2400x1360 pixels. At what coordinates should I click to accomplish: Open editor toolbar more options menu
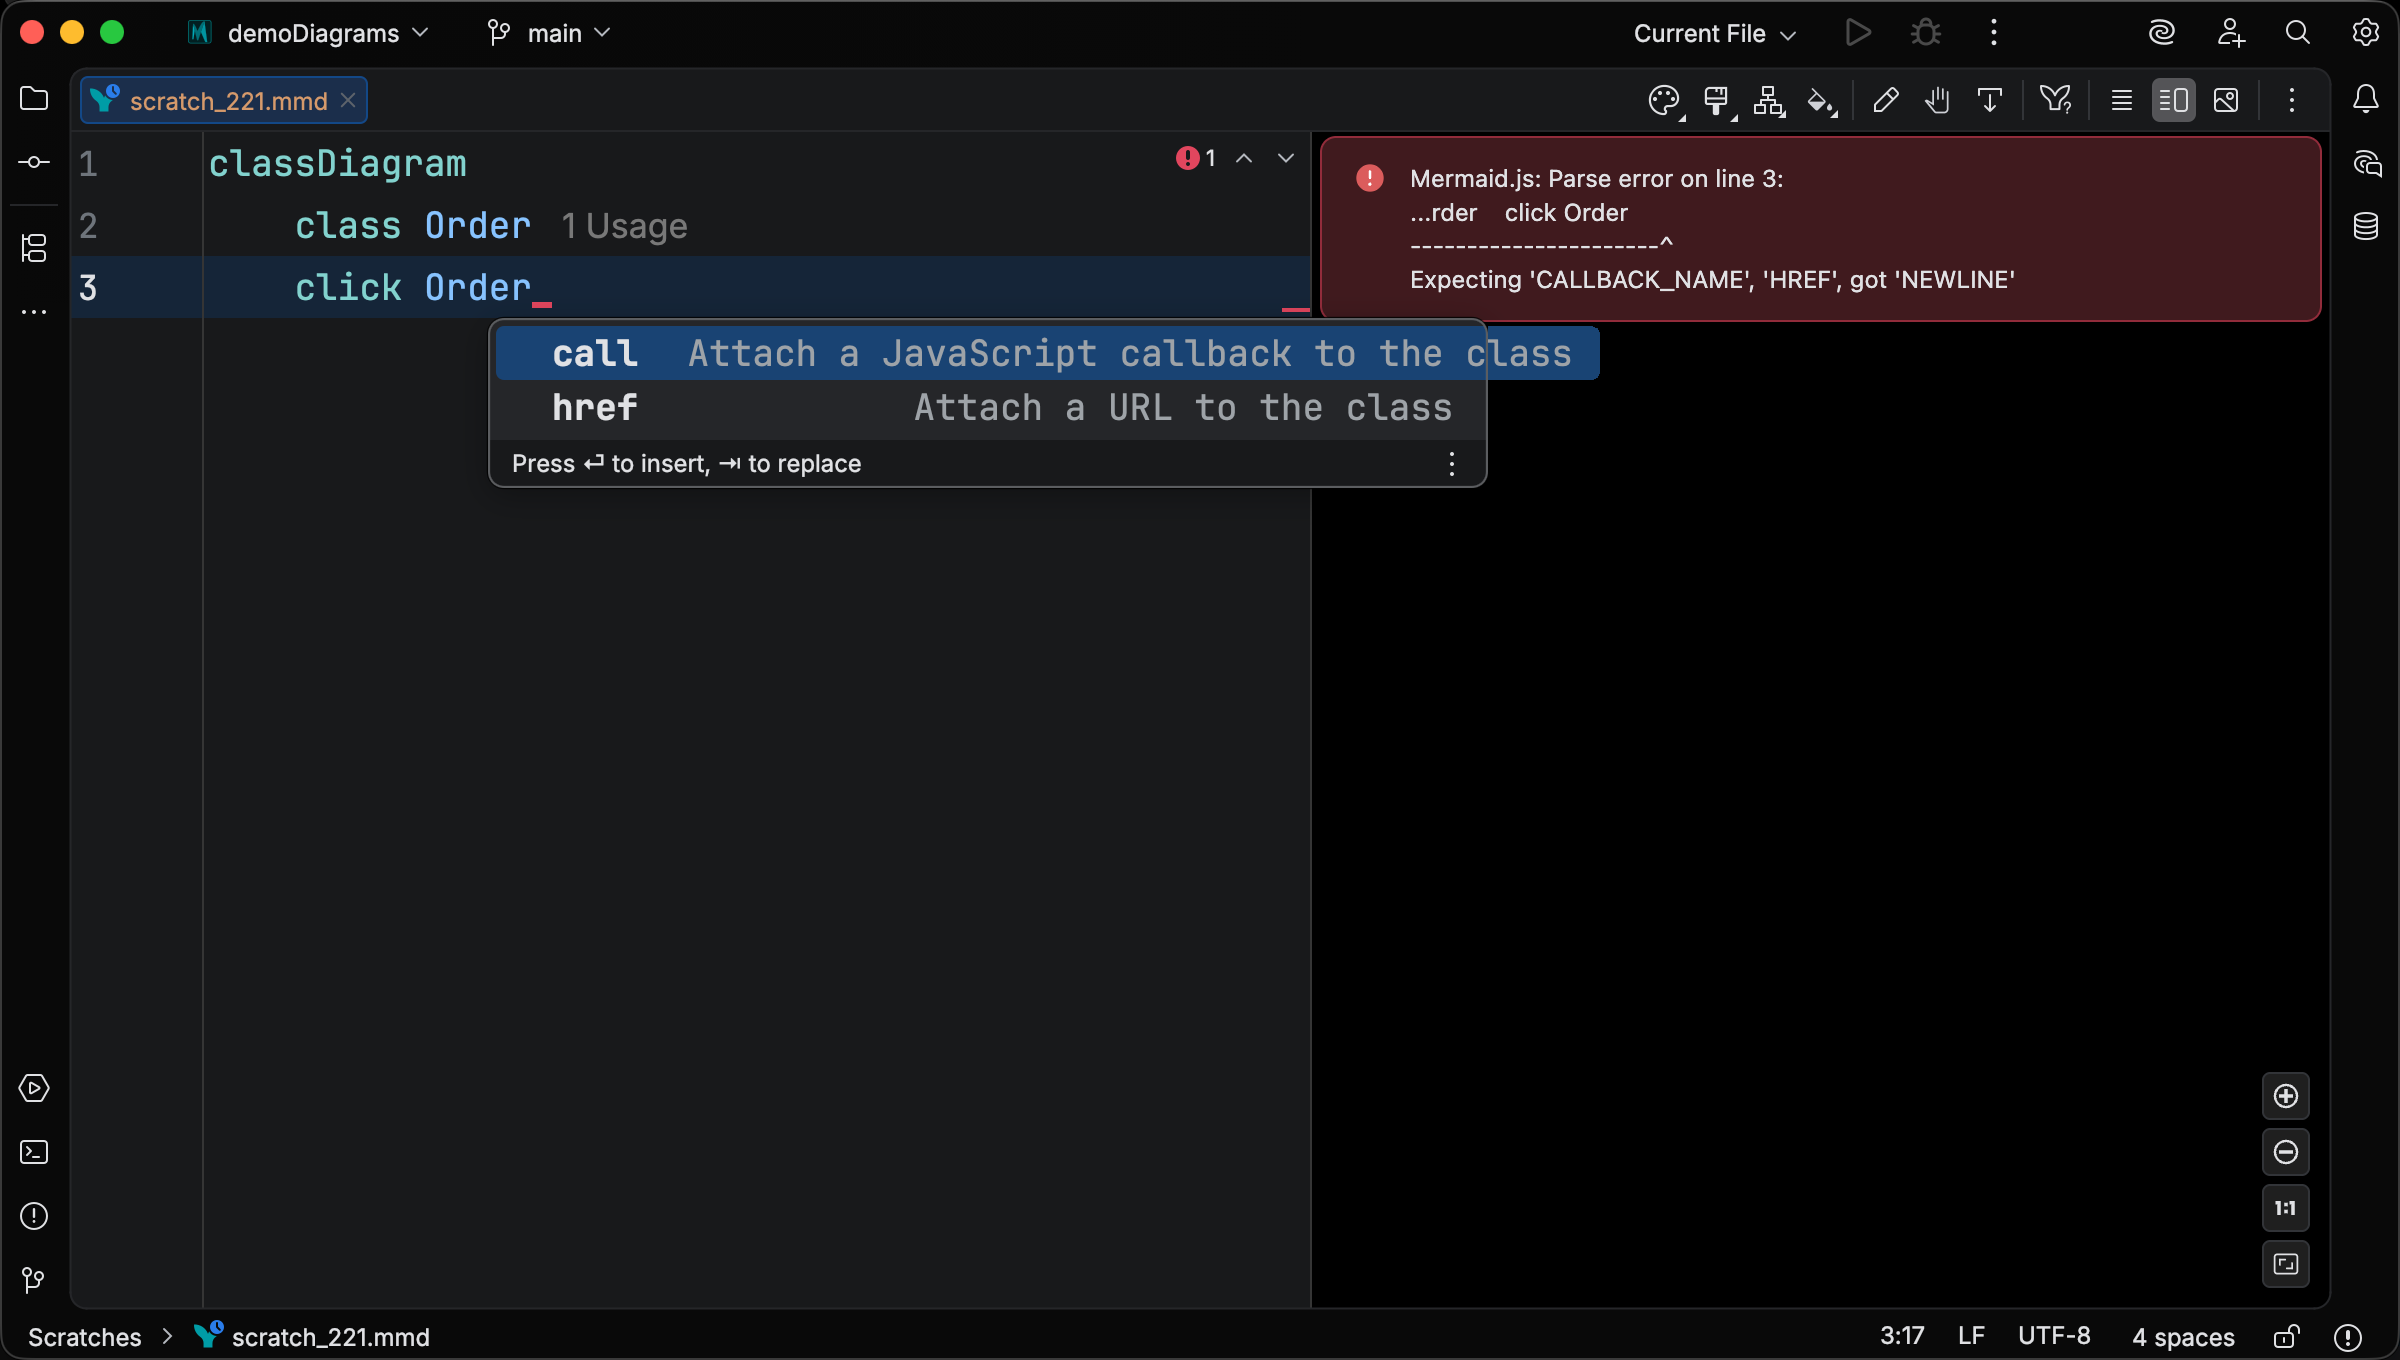(x=2292, y=100)
